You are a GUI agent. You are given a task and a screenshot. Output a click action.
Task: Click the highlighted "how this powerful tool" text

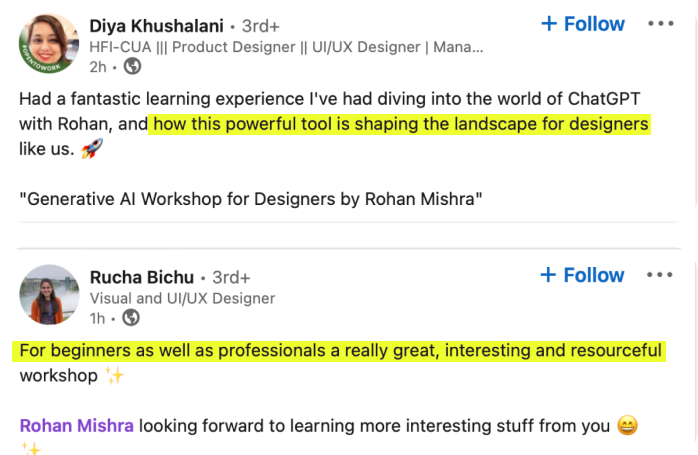point(400,124)
